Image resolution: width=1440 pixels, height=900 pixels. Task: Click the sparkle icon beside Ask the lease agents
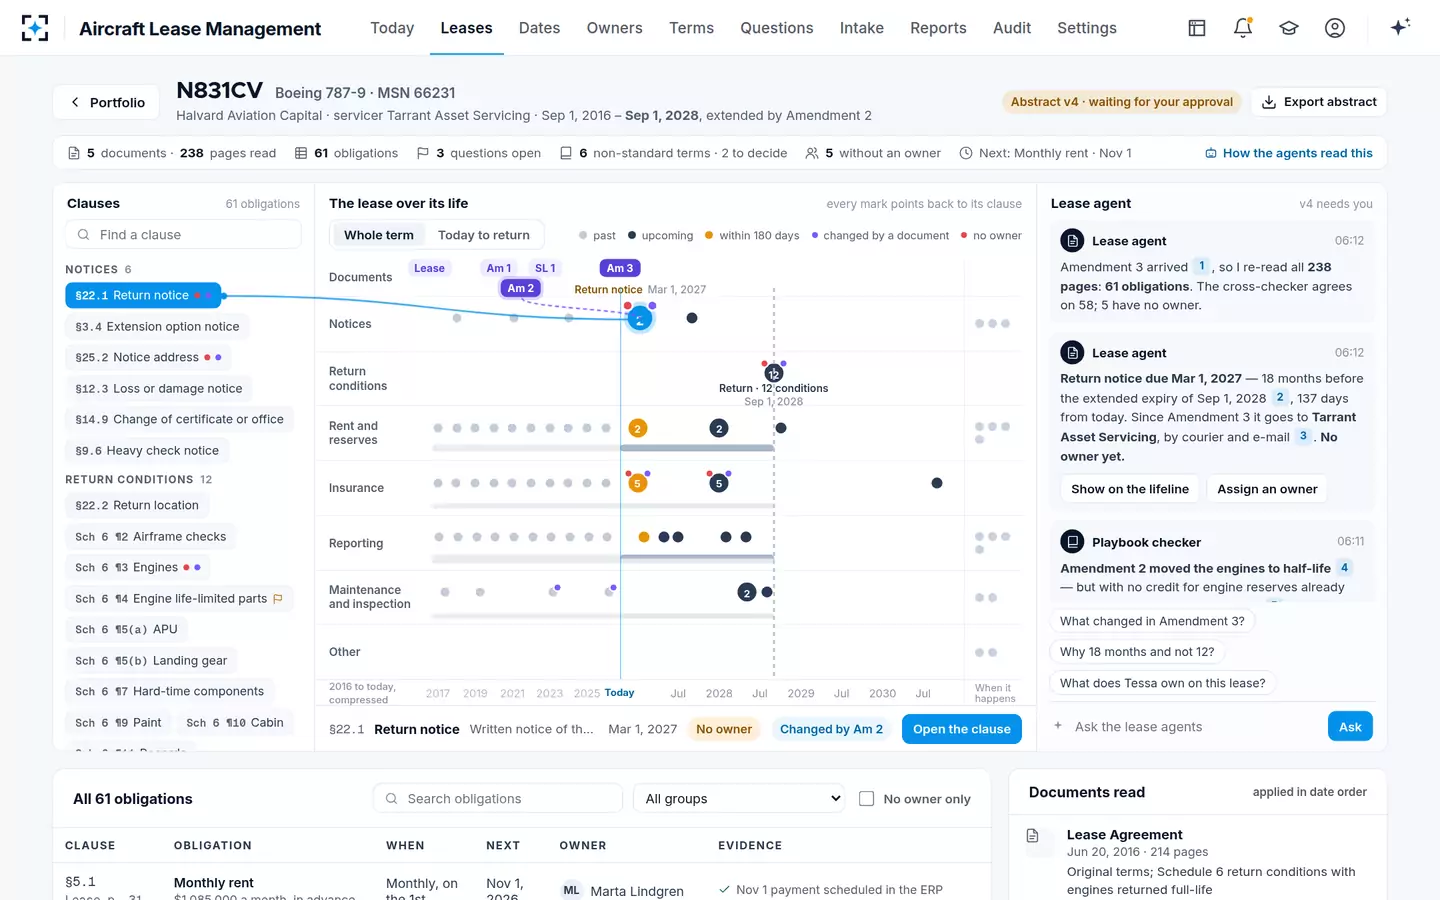(1058, 726)
